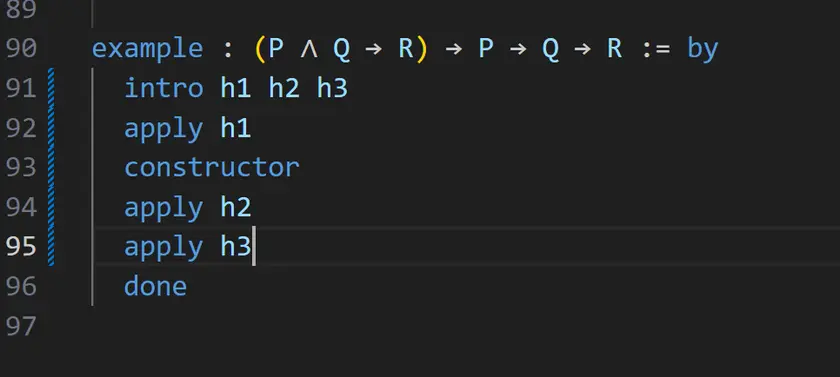Image resolution: width=840 pixels, height=377 pixels.
Task: Click the 'constructor' tactic
Action: pyautogui.click(x=212, y=168)
